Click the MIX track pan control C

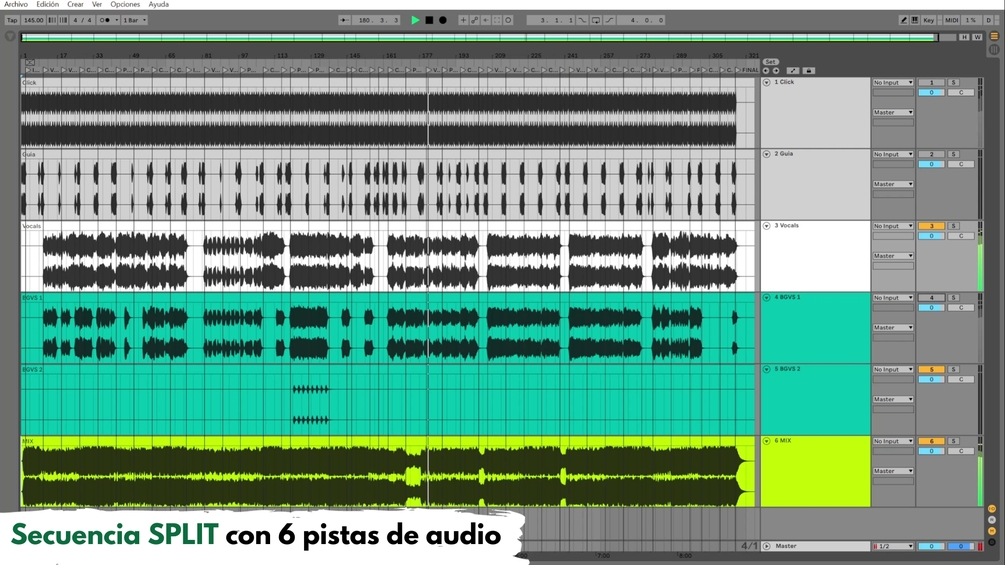(961, 452)
